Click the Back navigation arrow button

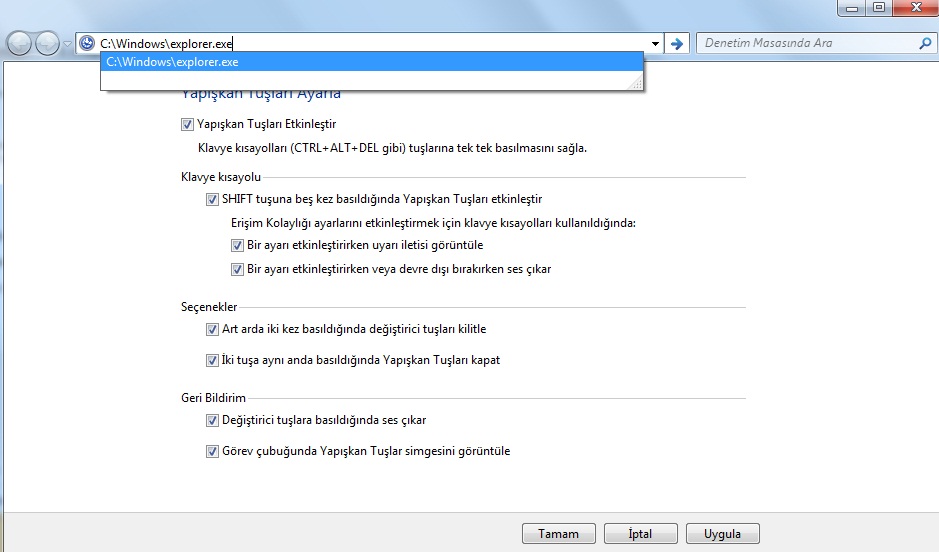click(x=19, y=44)
